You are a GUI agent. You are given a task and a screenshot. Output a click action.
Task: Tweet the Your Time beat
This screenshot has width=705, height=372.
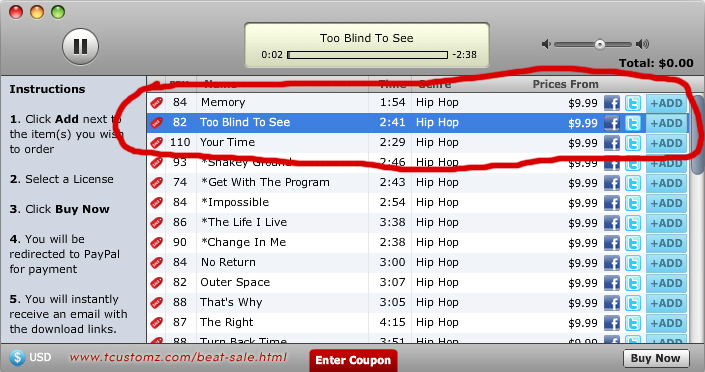(633, 143)
